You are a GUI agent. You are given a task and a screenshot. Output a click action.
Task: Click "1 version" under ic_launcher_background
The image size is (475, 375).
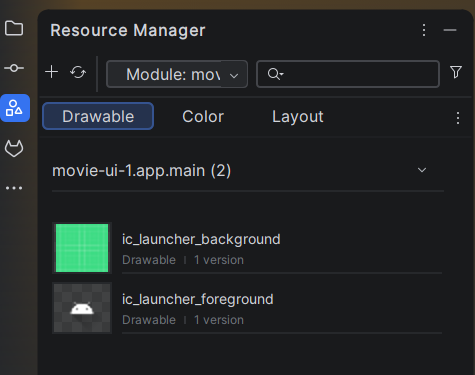pos(219,260)
